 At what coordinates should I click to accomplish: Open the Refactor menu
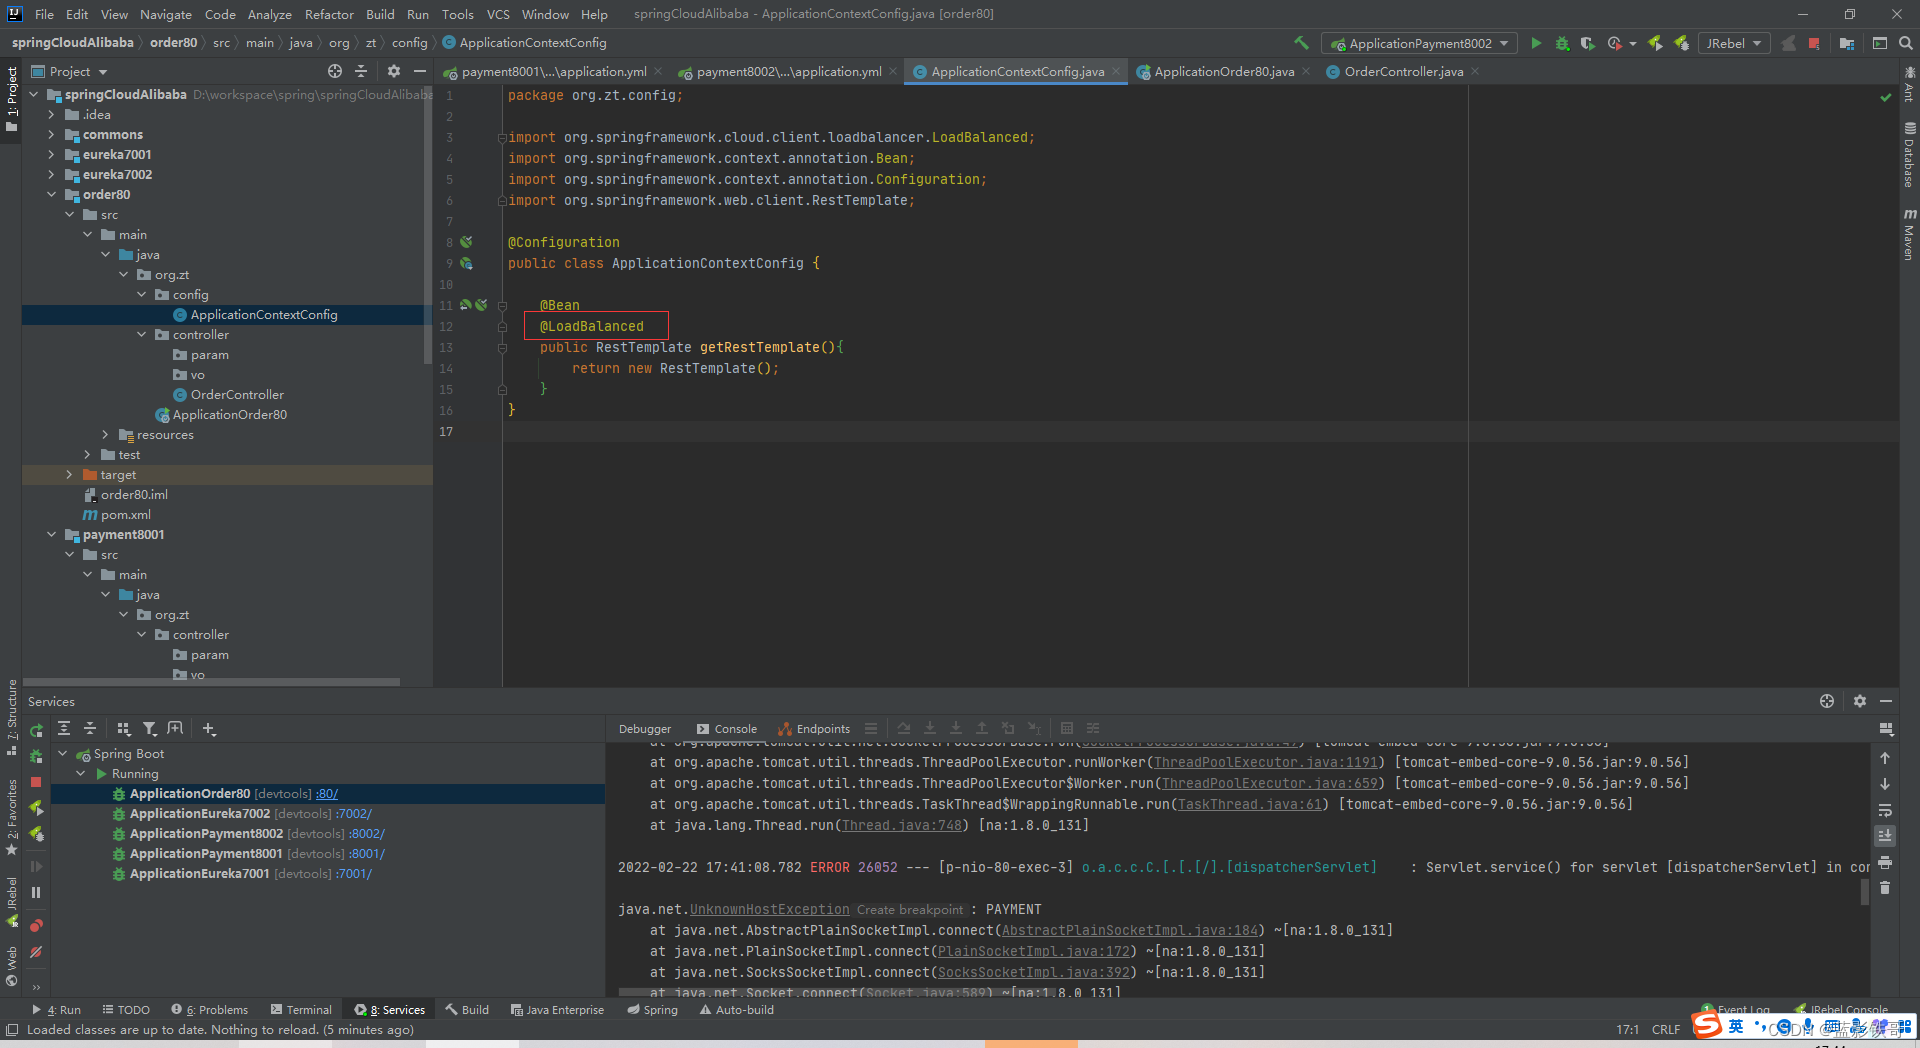point(329,14)
